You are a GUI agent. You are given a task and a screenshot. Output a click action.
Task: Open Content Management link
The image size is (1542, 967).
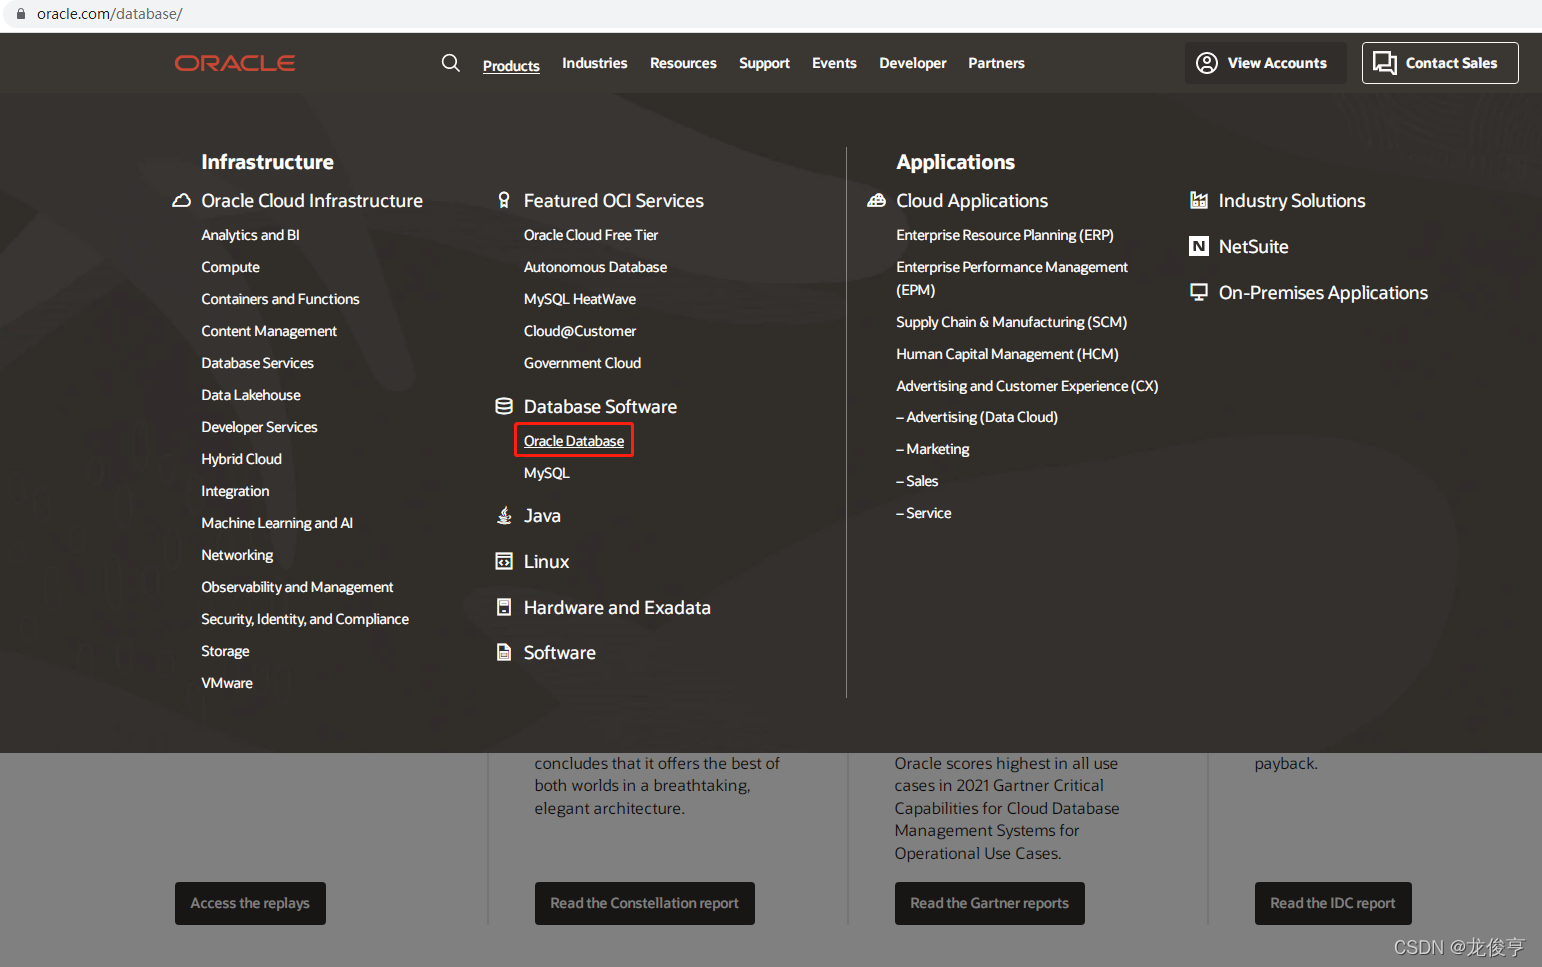[269, 331]
